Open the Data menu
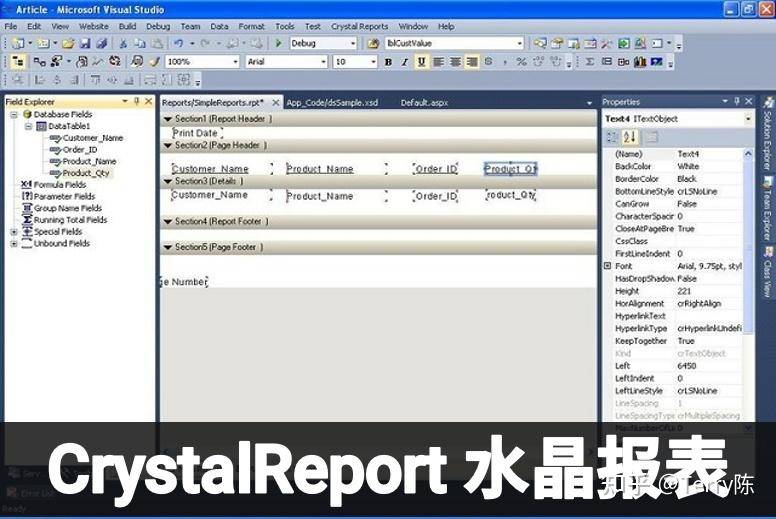The height and width of the screenshot is (519, 776). pos(219,26)
